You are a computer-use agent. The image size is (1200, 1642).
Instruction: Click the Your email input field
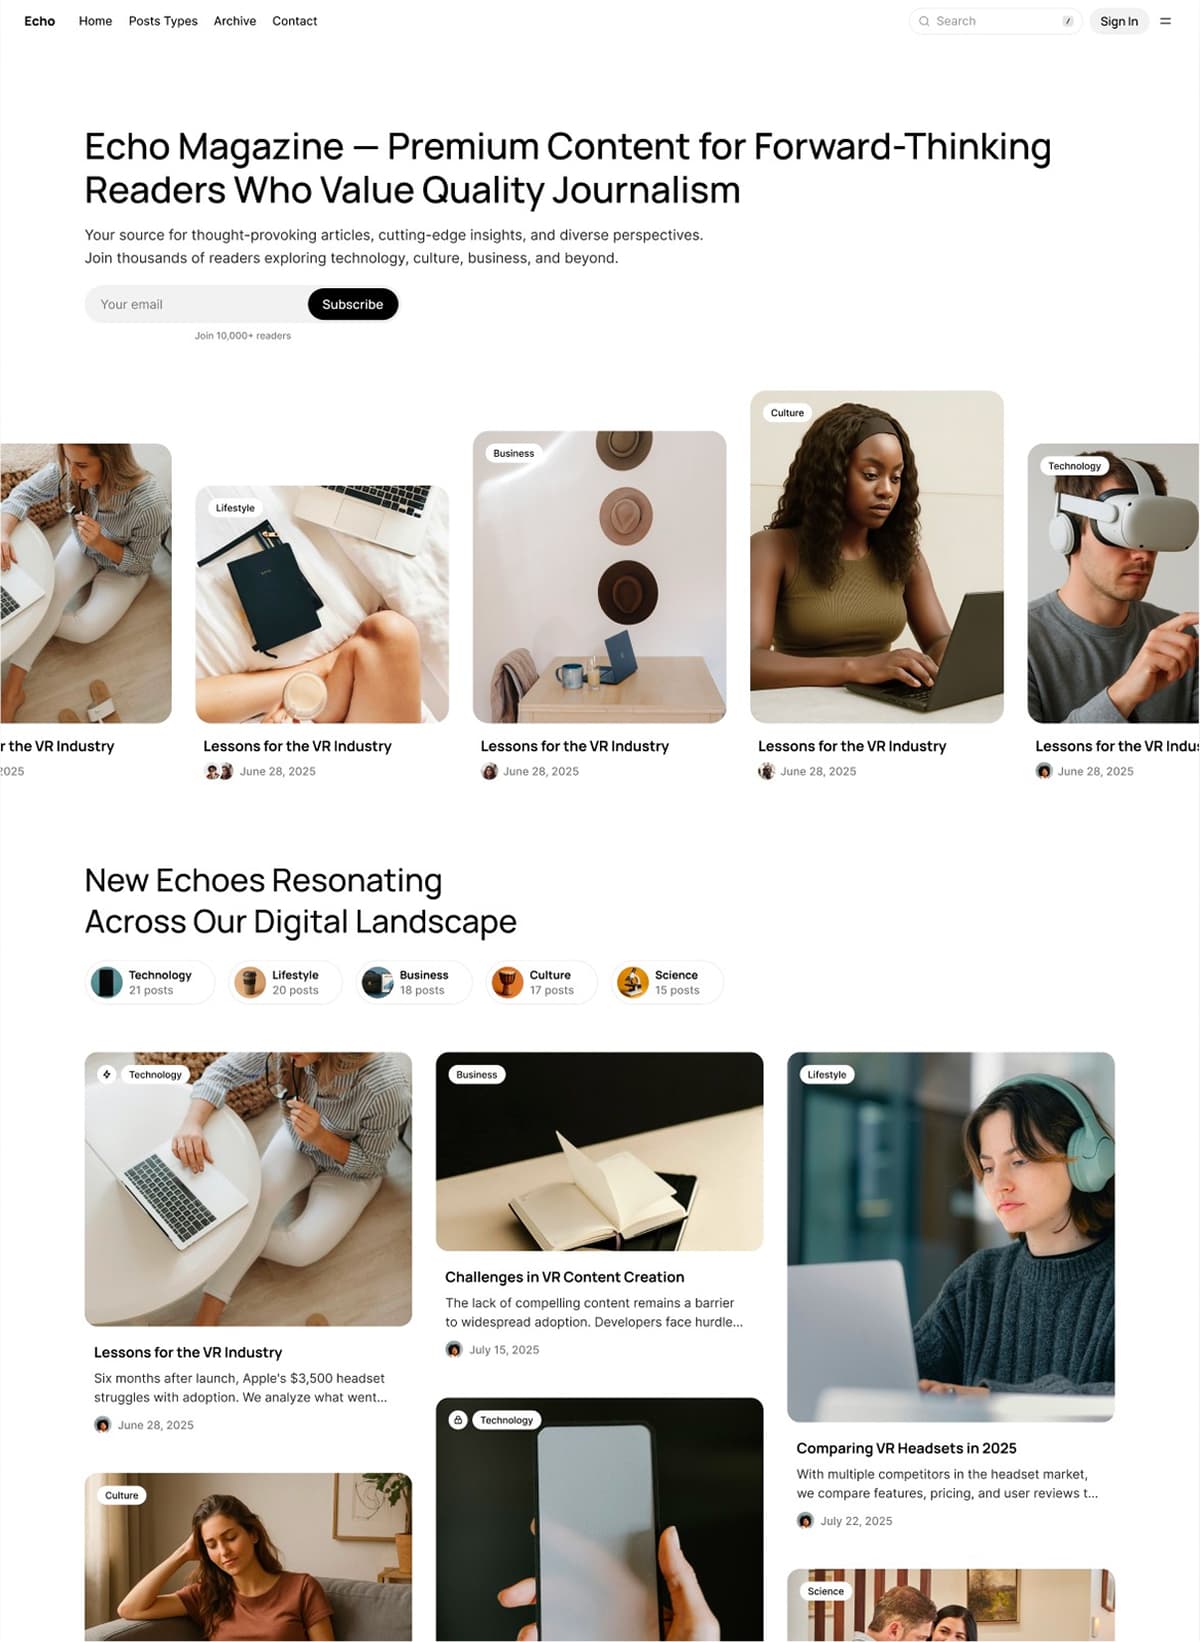[196, 304]
